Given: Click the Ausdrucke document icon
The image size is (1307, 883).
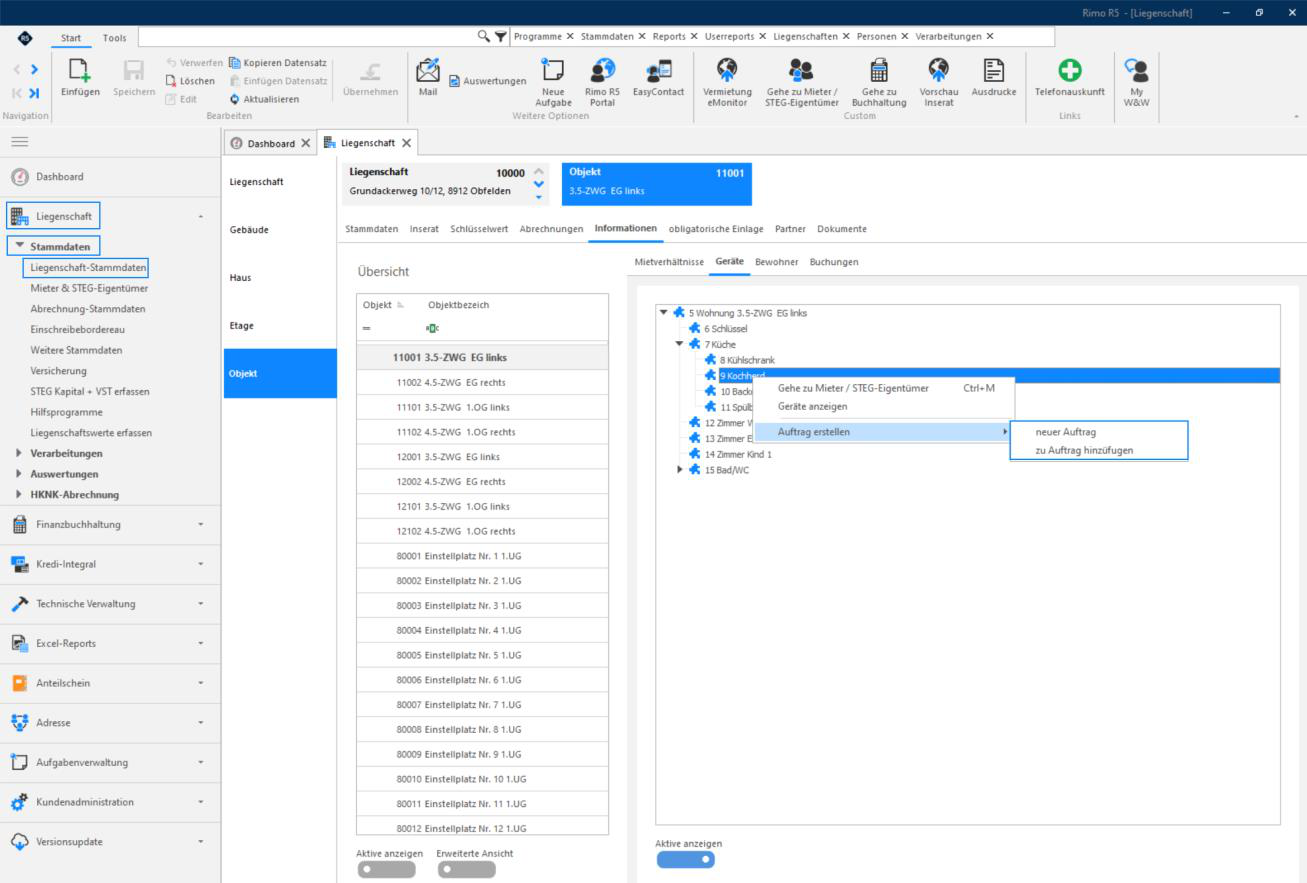Looking at the screenshot, I should click(x=994, y=69).
